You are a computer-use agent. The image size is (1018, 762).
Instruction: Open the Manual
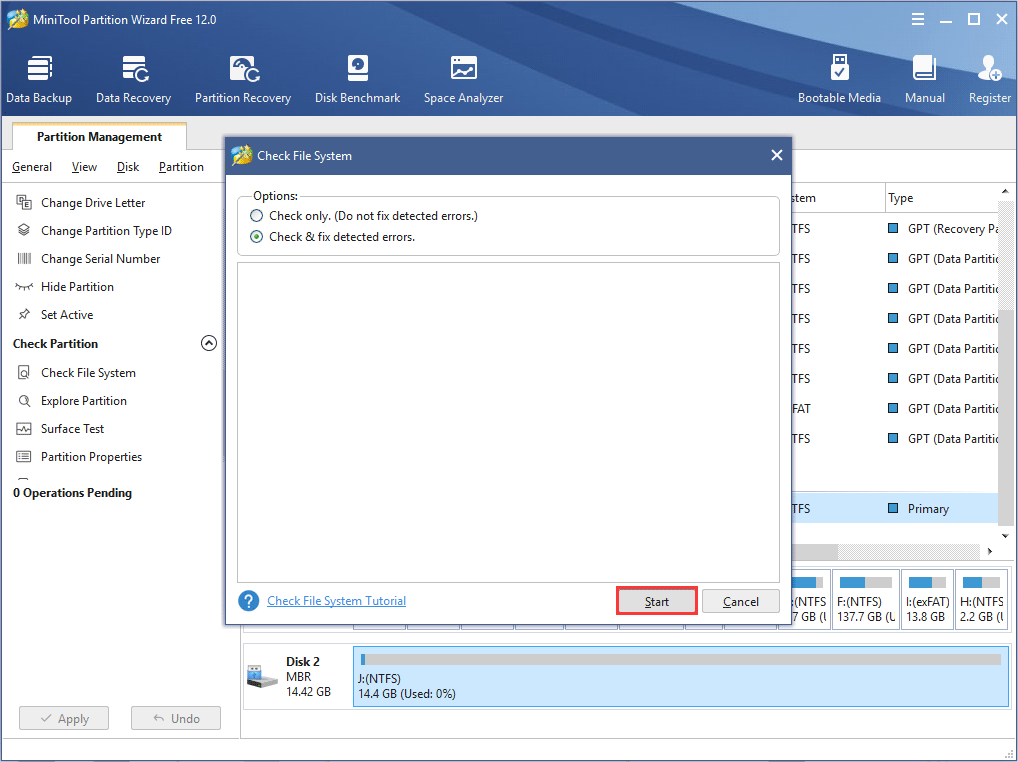(x=925, y=80)
